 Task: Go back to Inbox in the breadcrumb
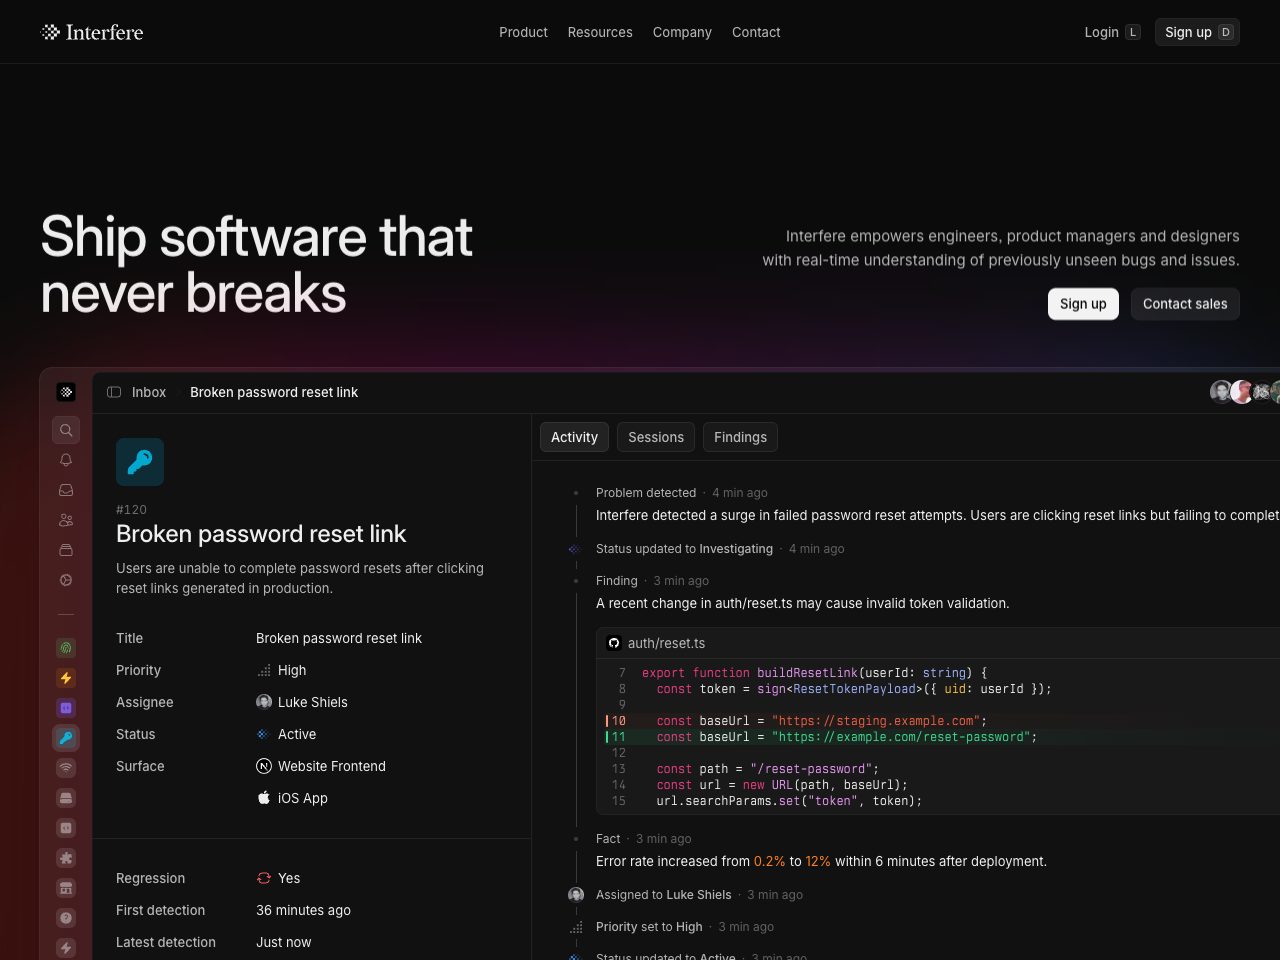pos(149,392)
